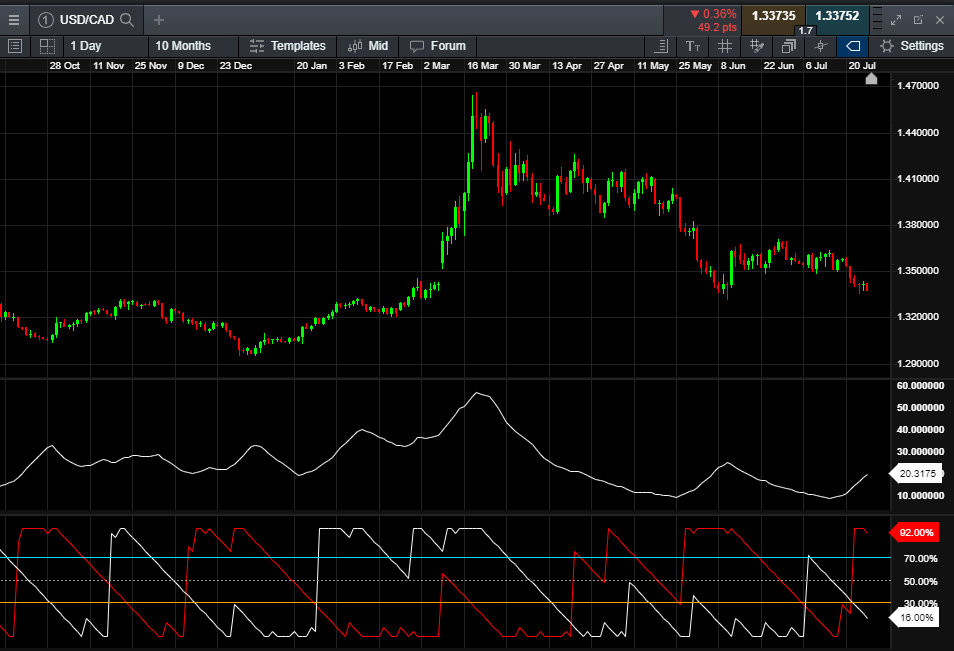Open the 1 Day interval dropdown
Screen dimensions: 954x651
pos(106,46)
